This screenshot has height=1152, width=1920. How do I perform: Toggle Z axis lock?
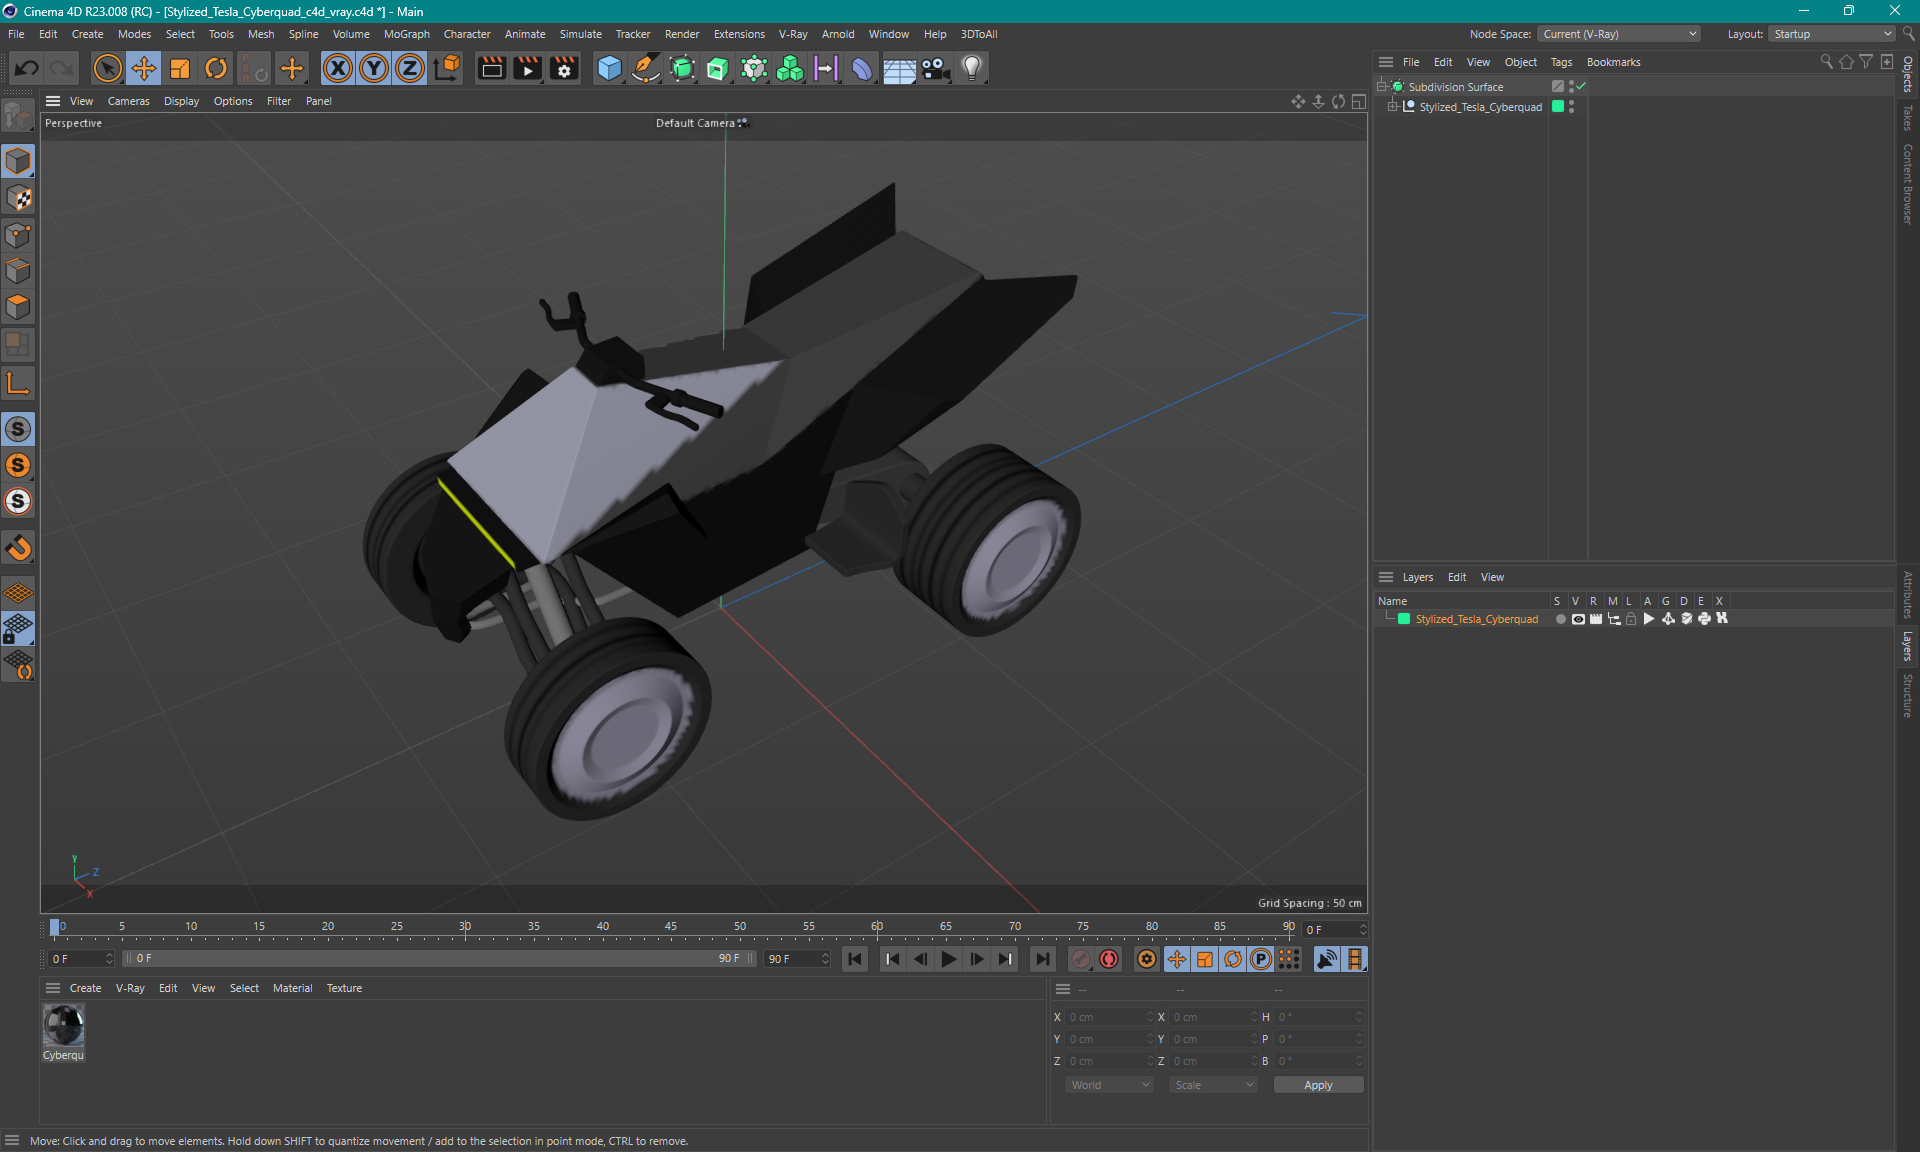pos(410,68)
